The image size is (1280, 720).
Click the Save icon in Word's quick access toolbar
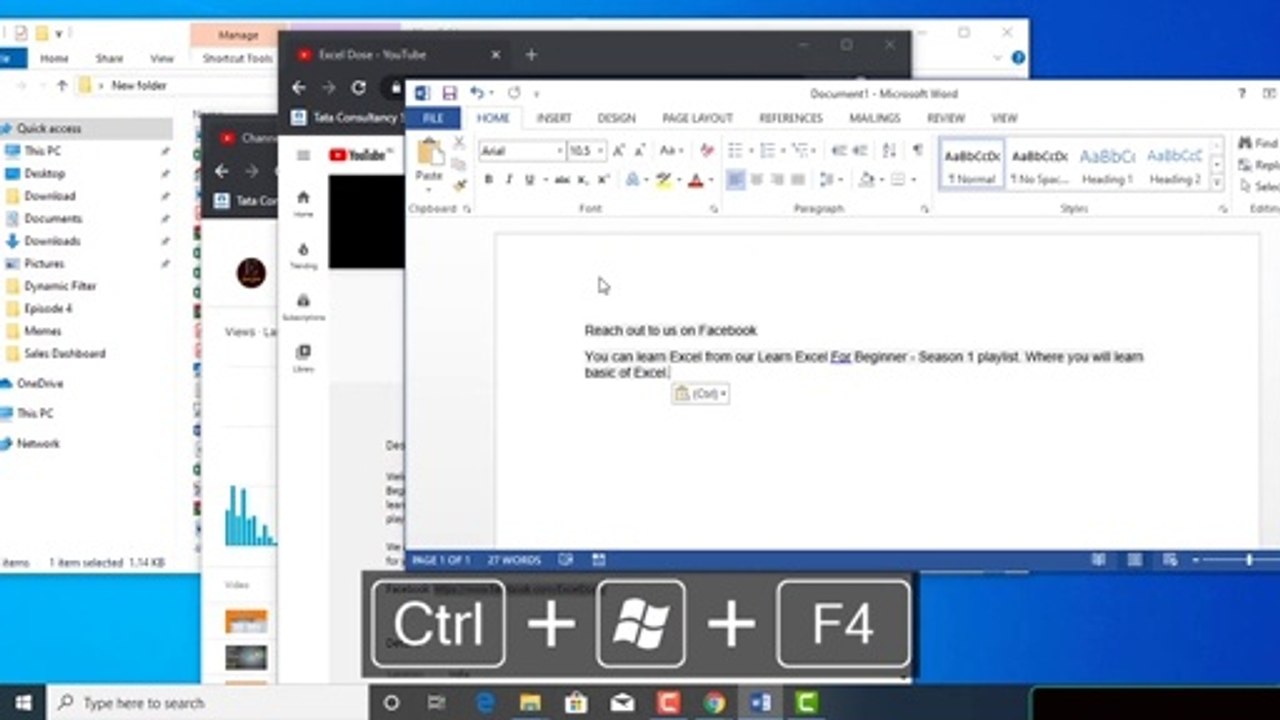[449, 93]
